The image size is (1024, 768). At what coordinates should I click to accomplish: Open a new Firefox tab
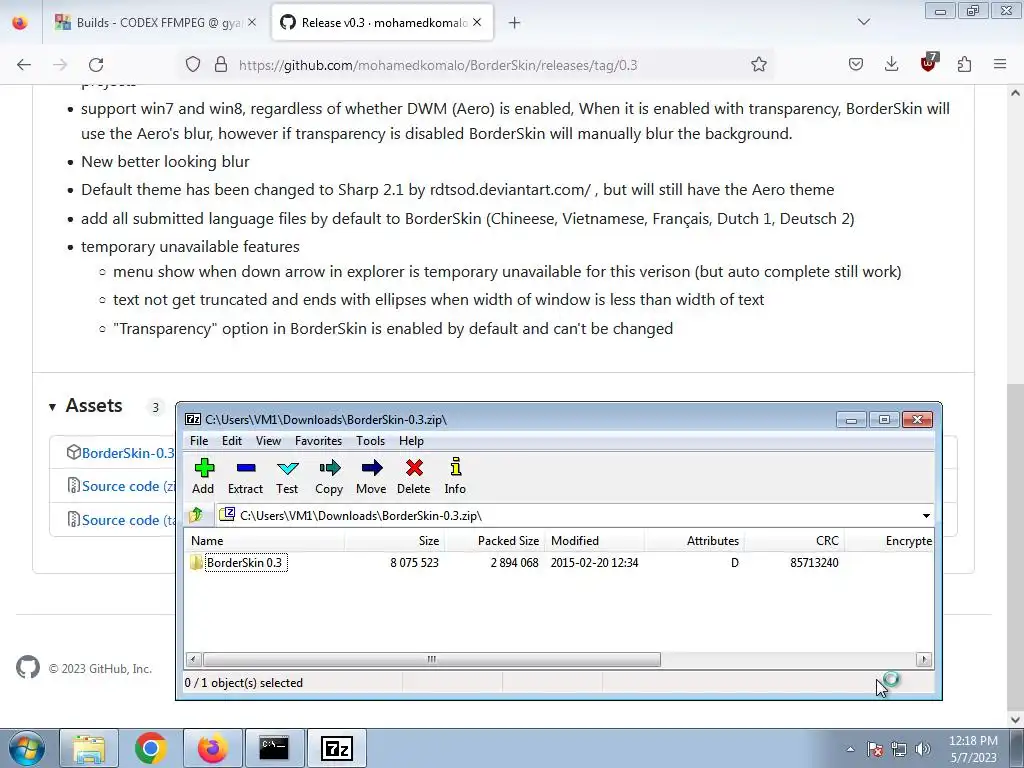[x=515, y=23]
